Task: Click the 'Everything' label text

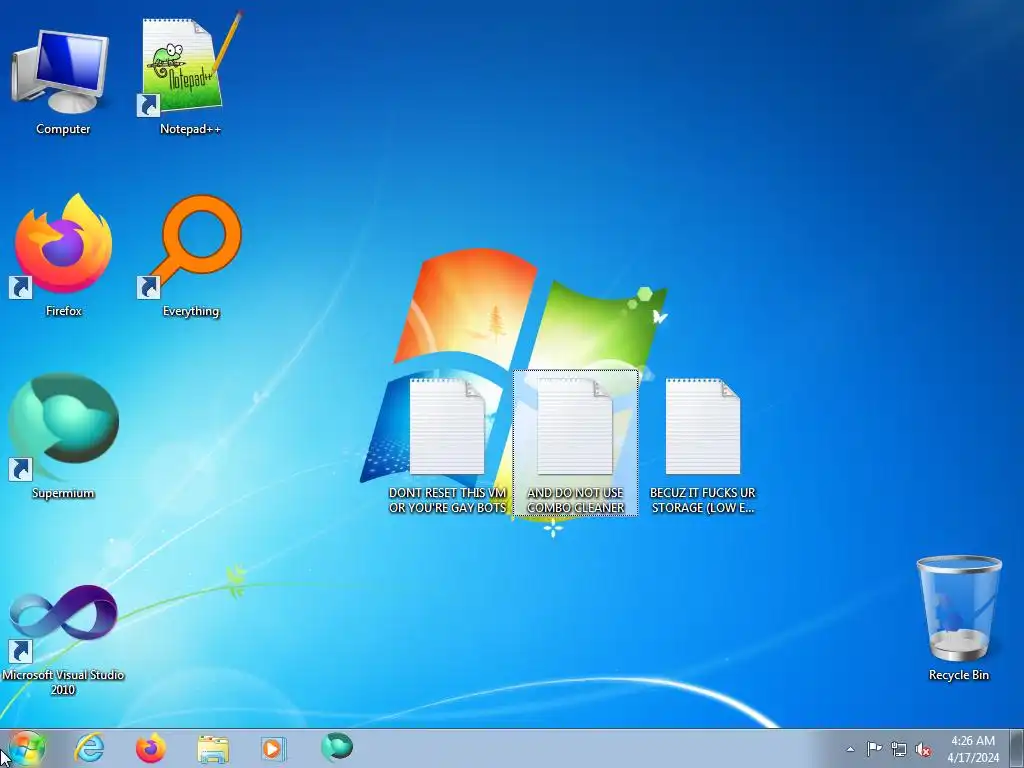Action: coord(191,312)
